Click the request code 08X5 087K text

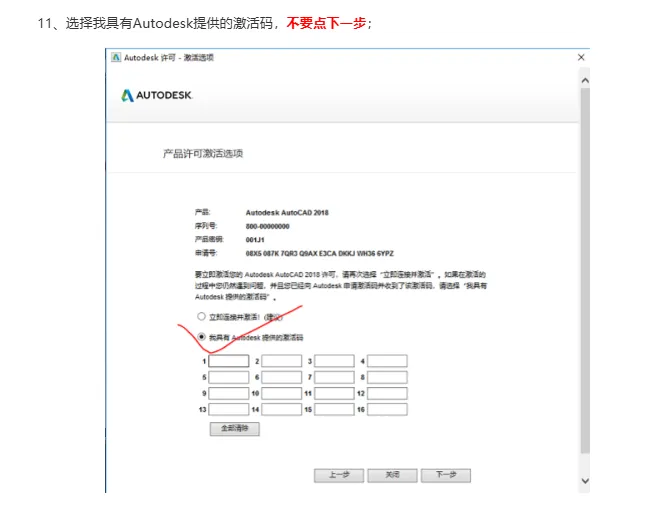[320, 253]
